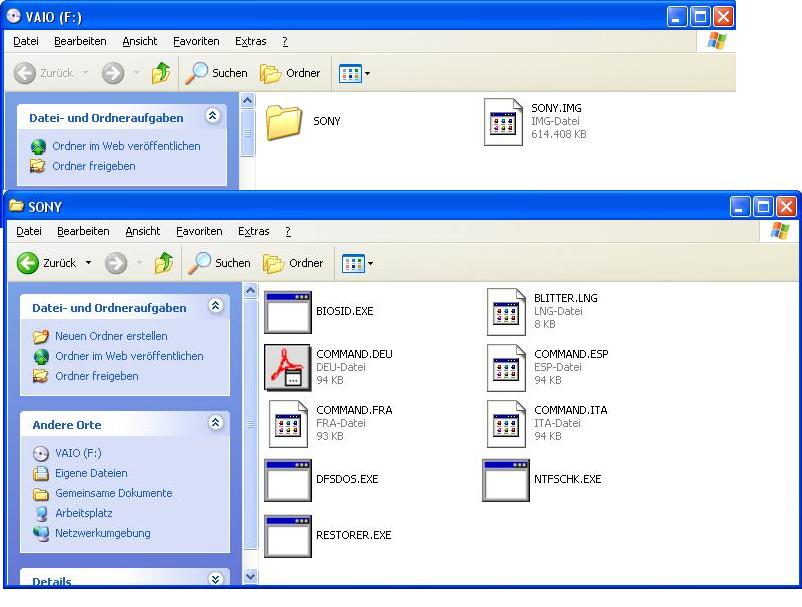Open the SONY folder icon in VAIO window
Image resolution: width=802 pixels, height=607 pixels.
284,122
